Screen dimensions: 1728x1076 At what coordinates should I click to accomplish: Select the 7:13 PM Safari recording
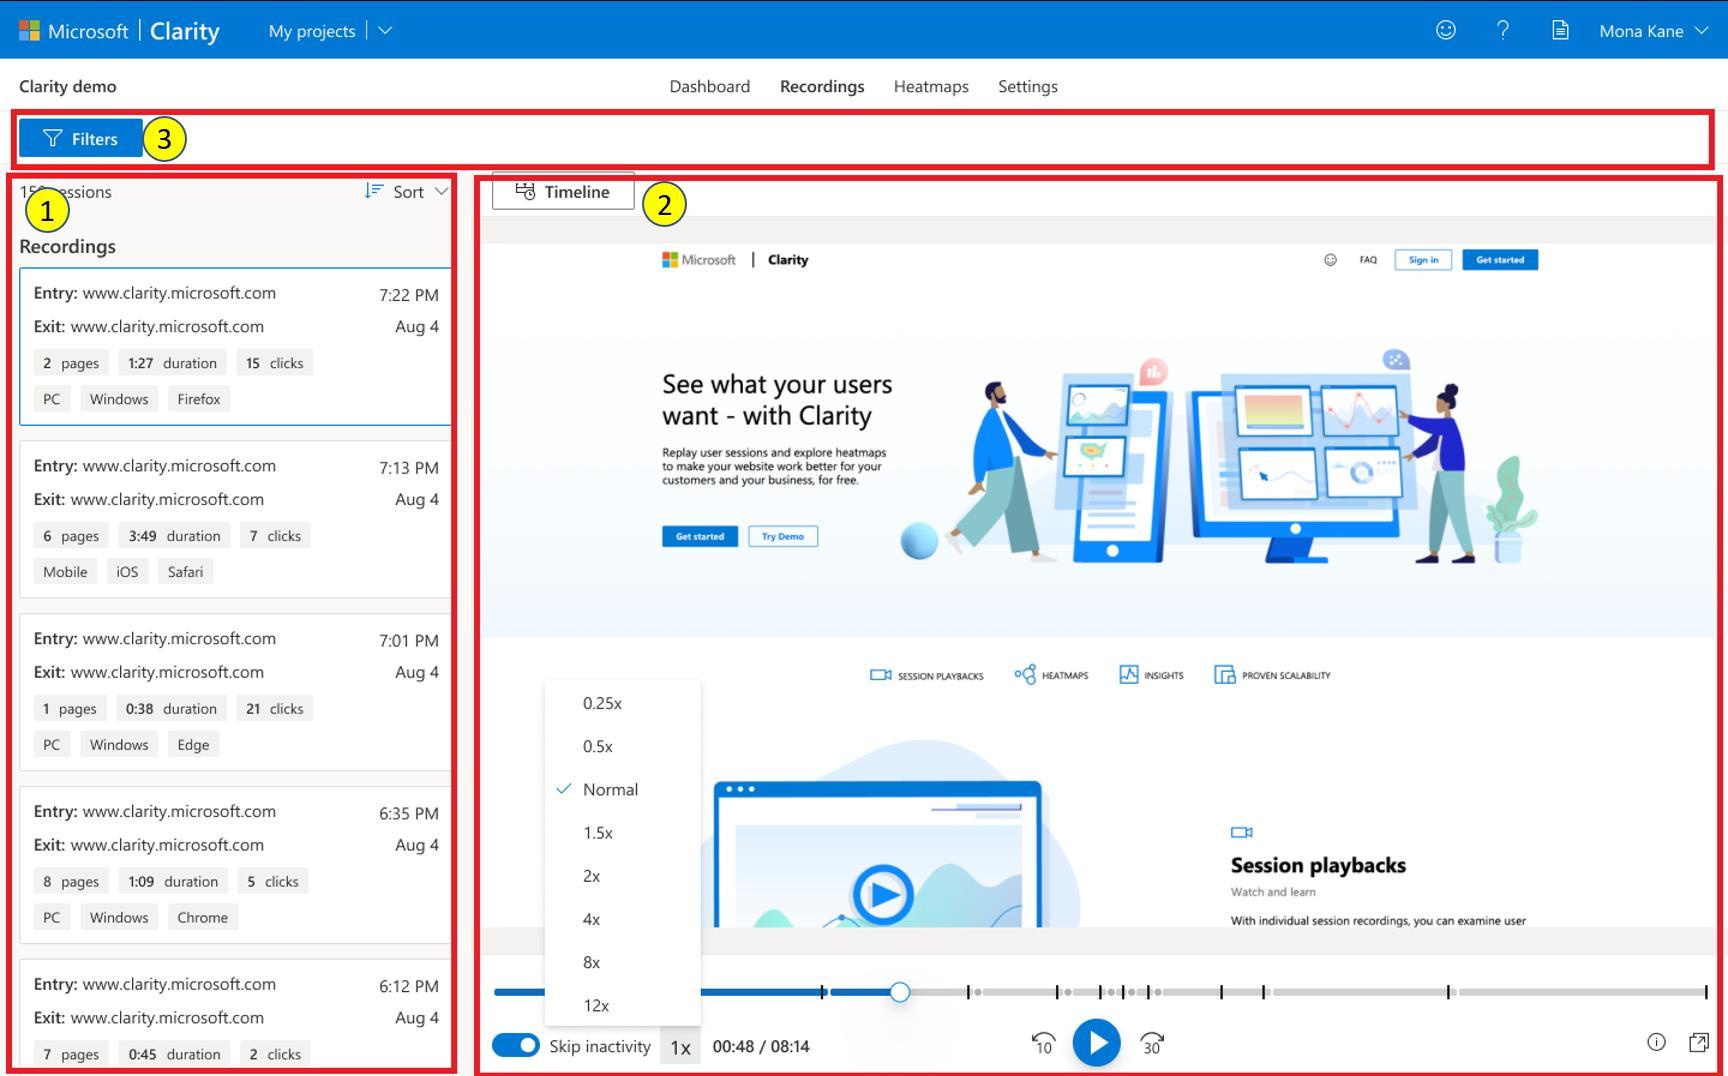[236, 519]
